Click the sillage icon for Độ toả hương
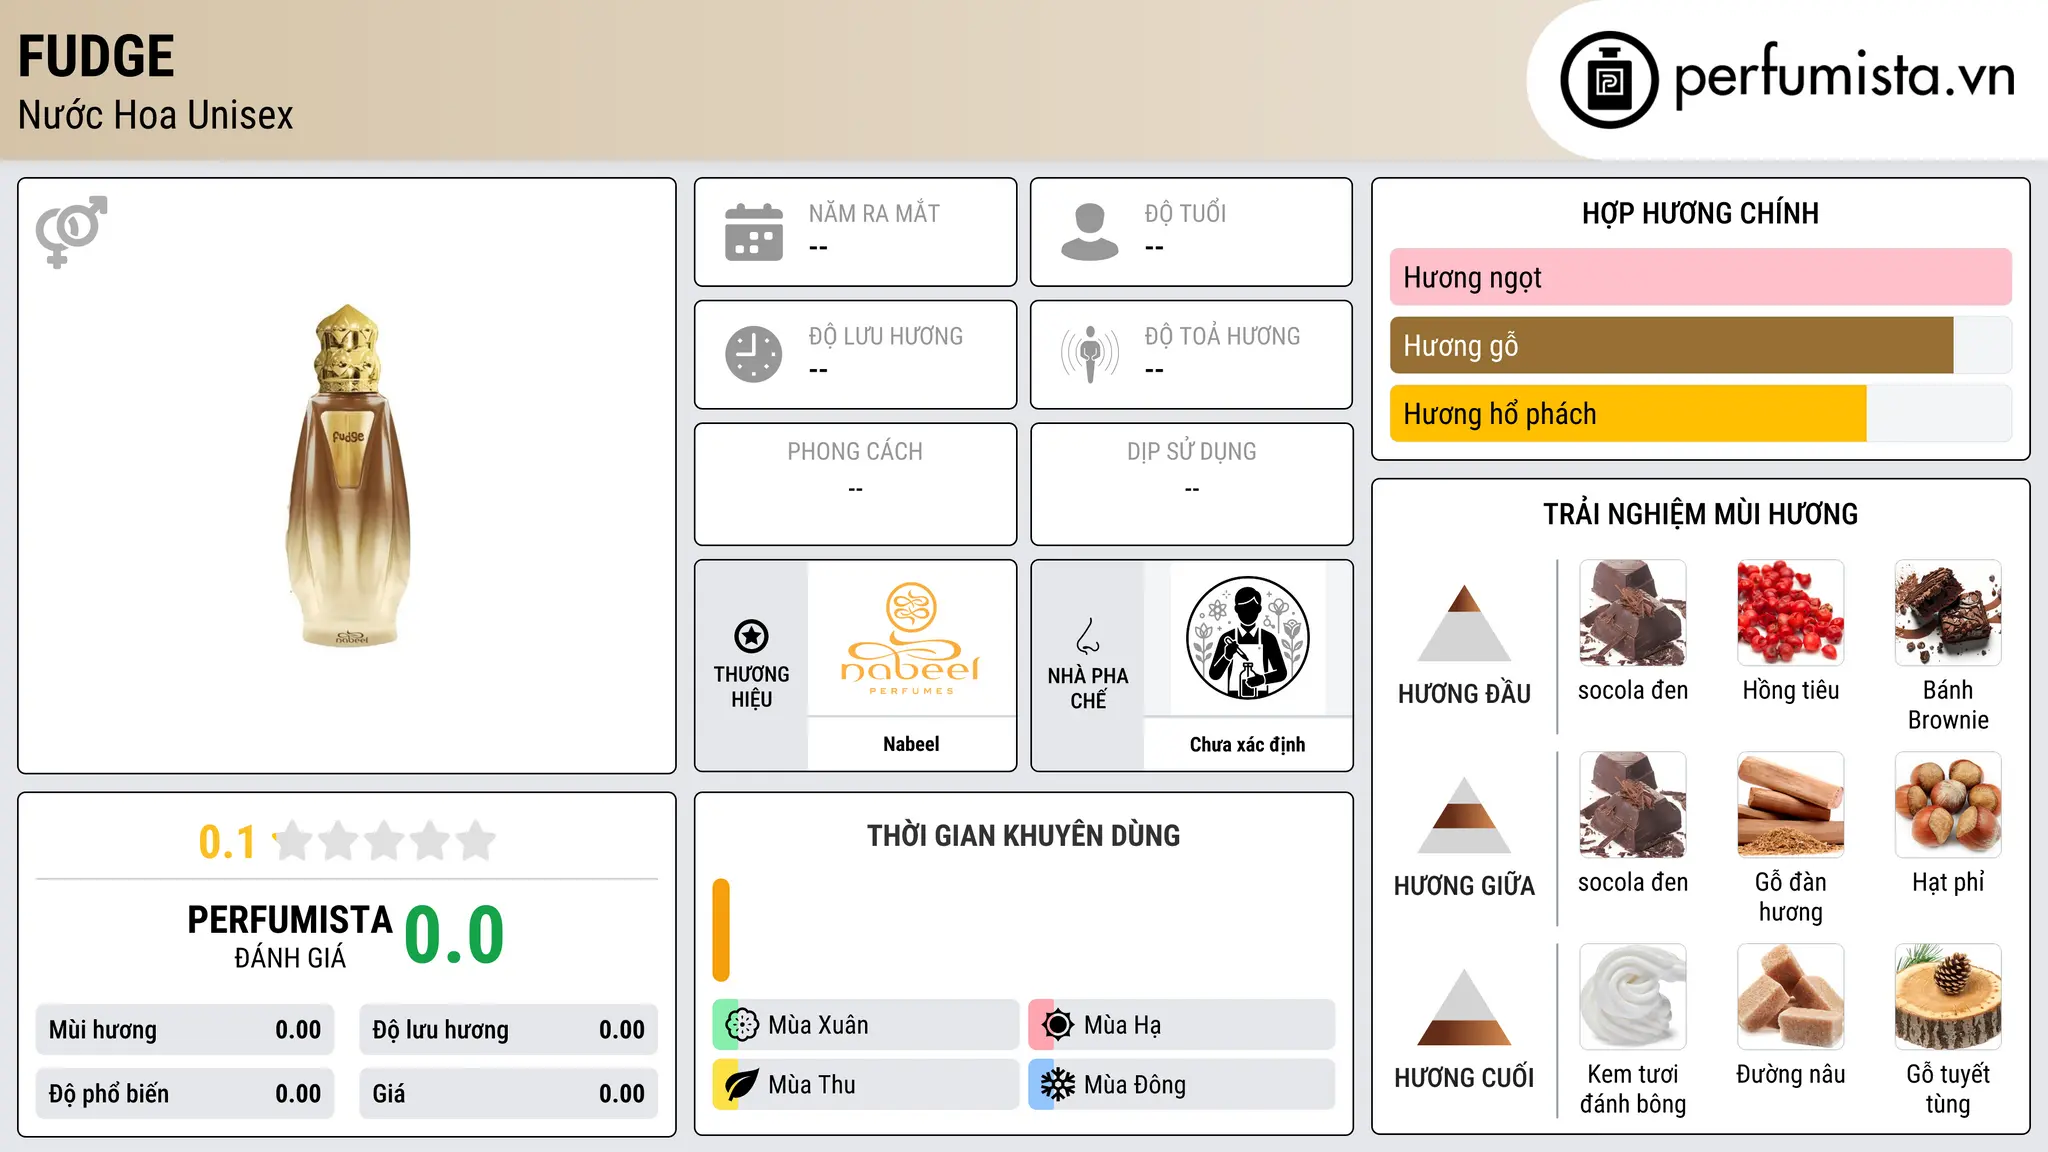 click(1090, 354)
